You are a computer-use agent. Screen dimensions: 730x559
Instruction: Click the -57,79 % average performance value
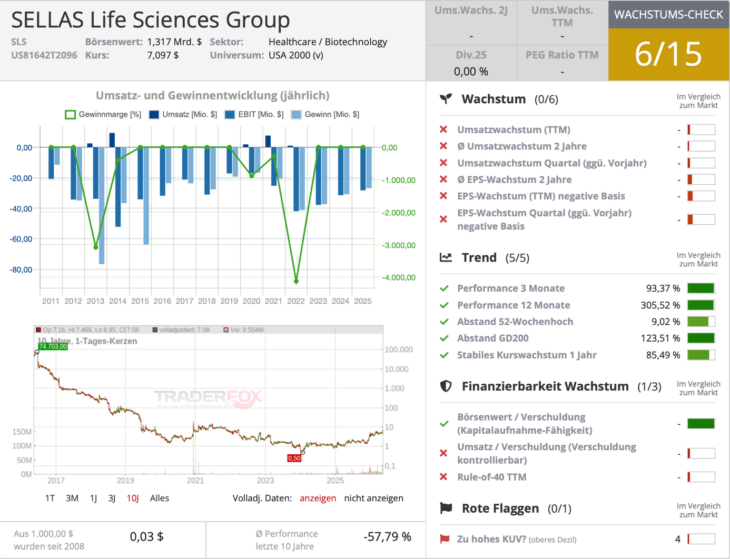pyautogui.click(x=387, y=537)
